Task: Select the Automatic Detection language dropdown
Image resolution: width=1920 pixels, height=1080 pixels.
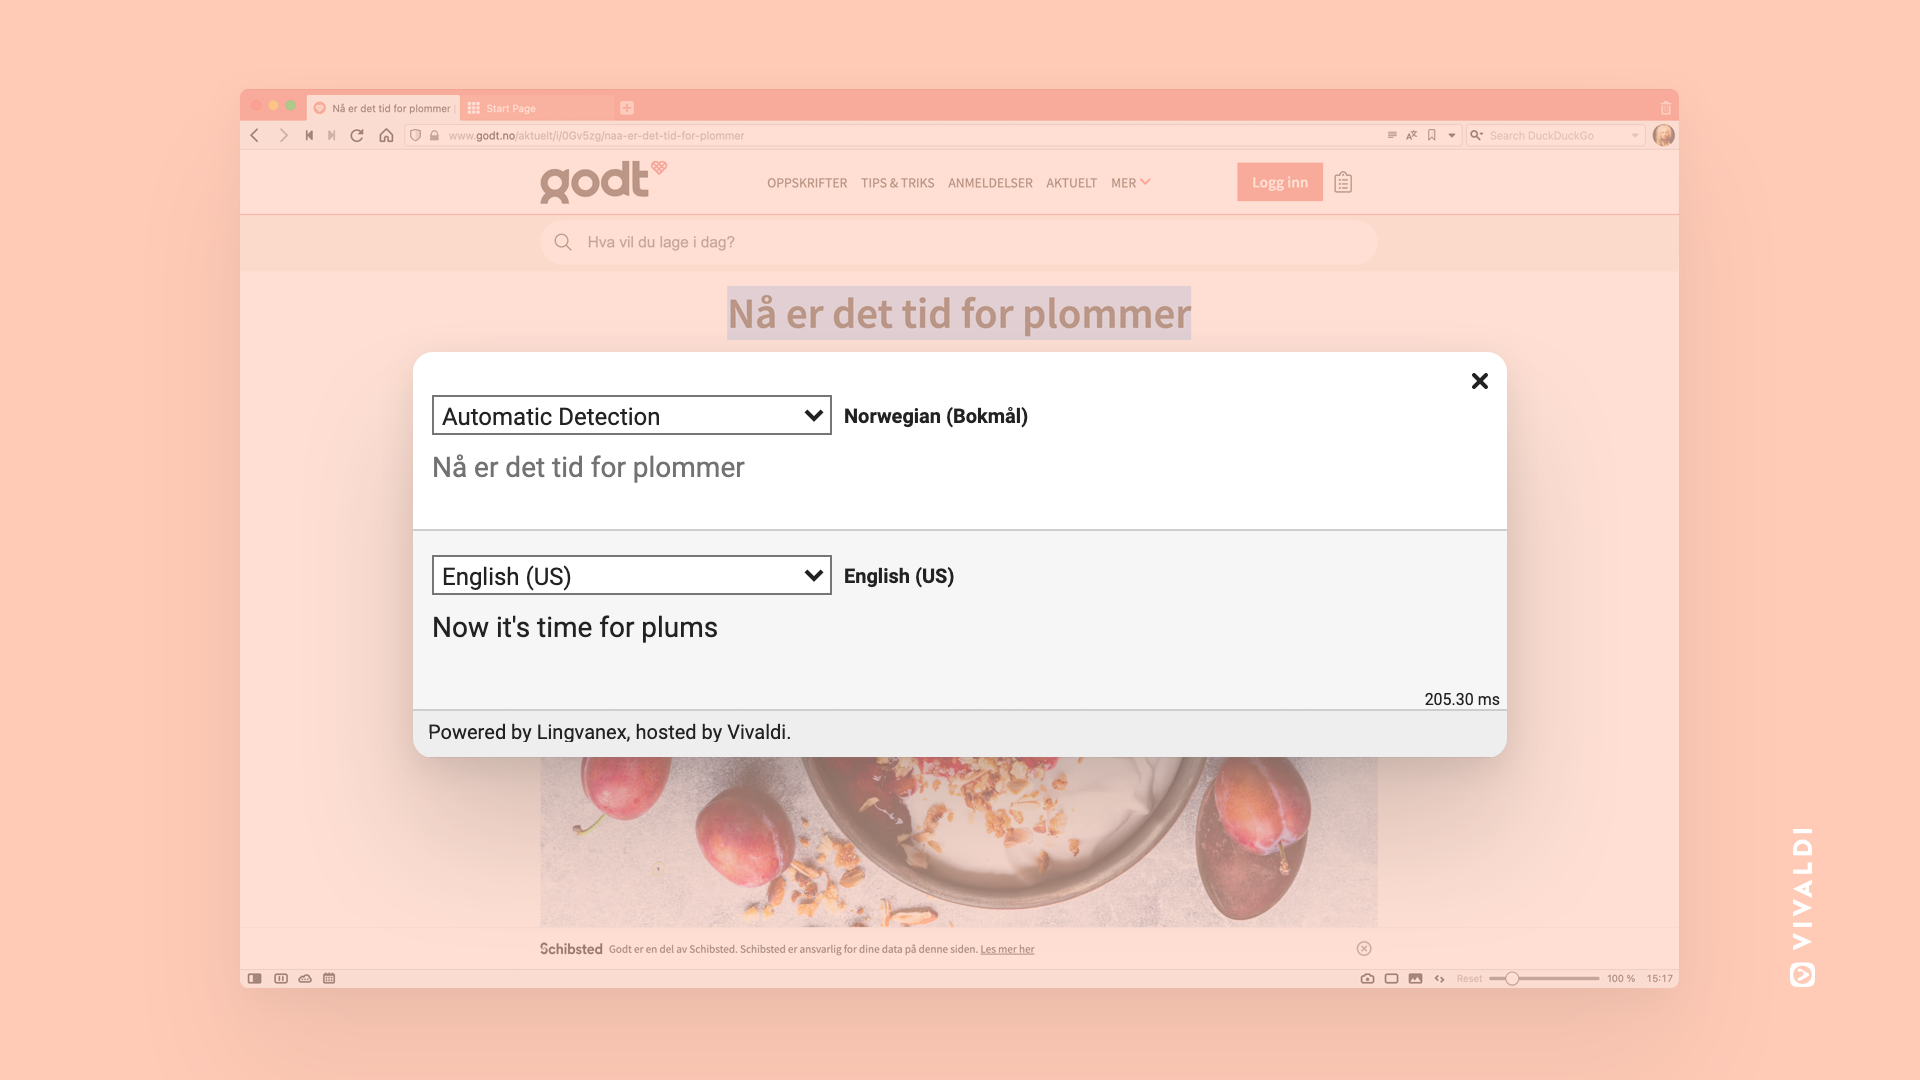Action: [630, 415]
